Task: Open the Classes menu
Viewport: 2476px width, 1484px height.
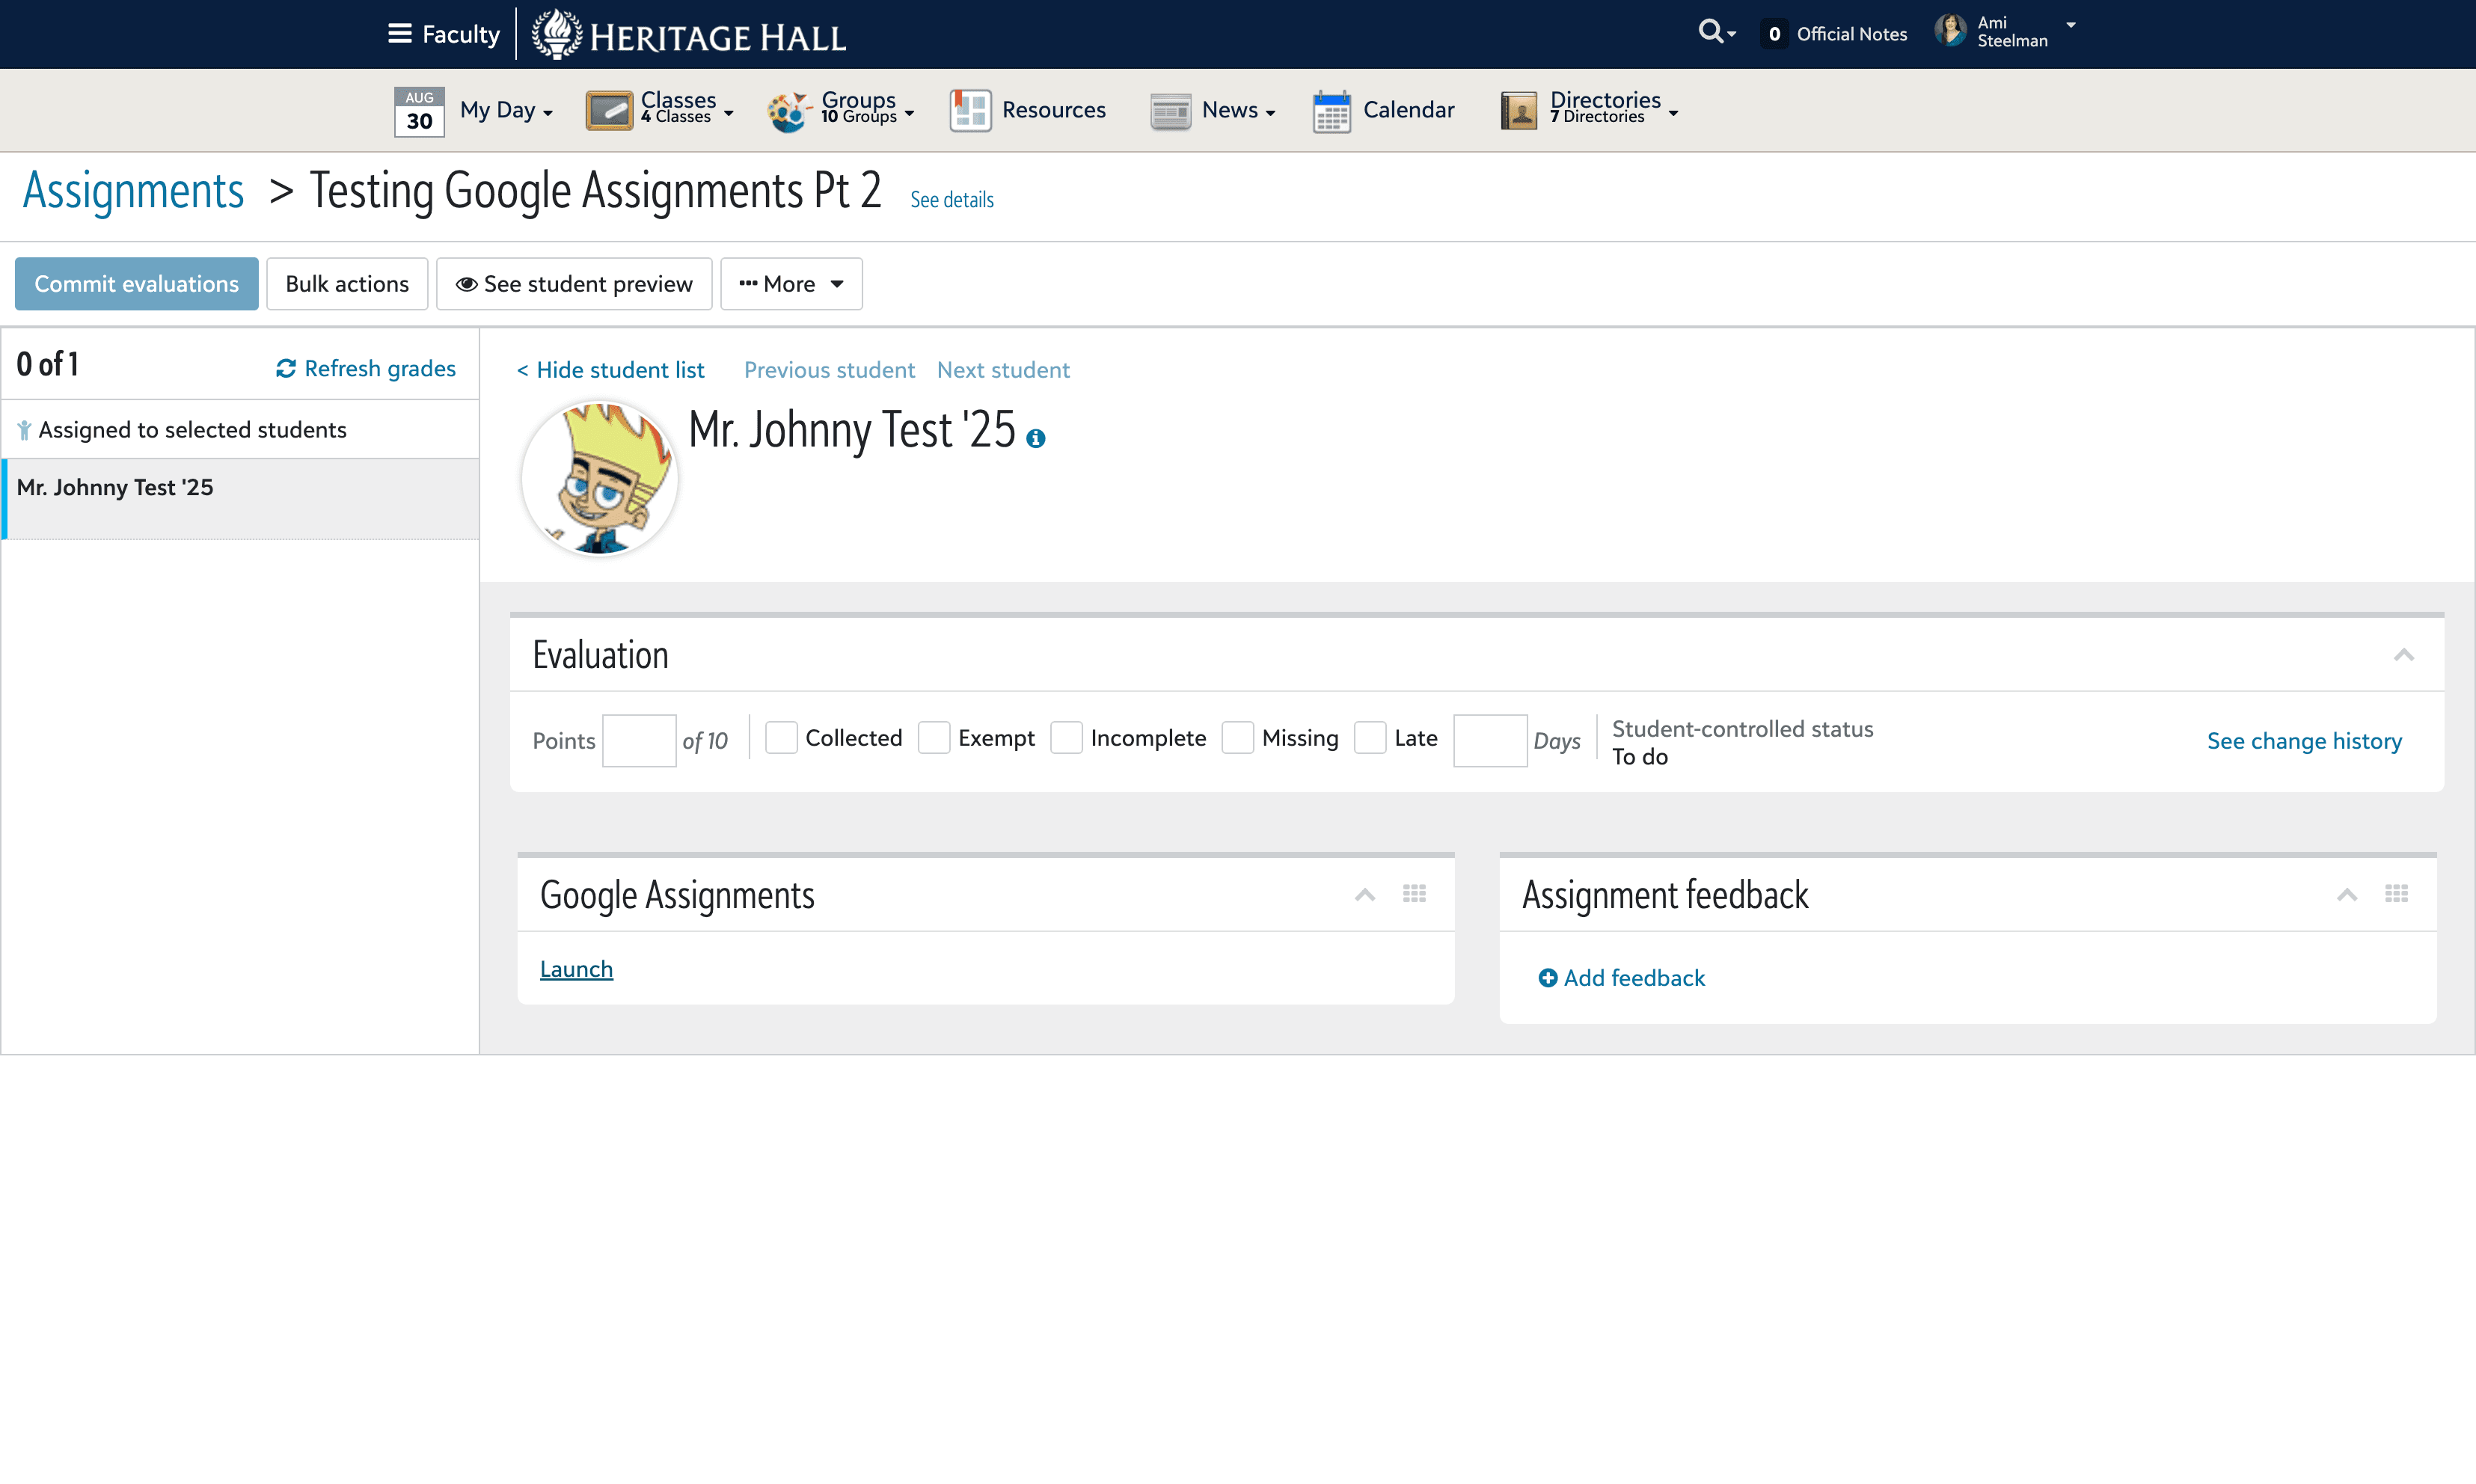Action: [x=660, y=110]
